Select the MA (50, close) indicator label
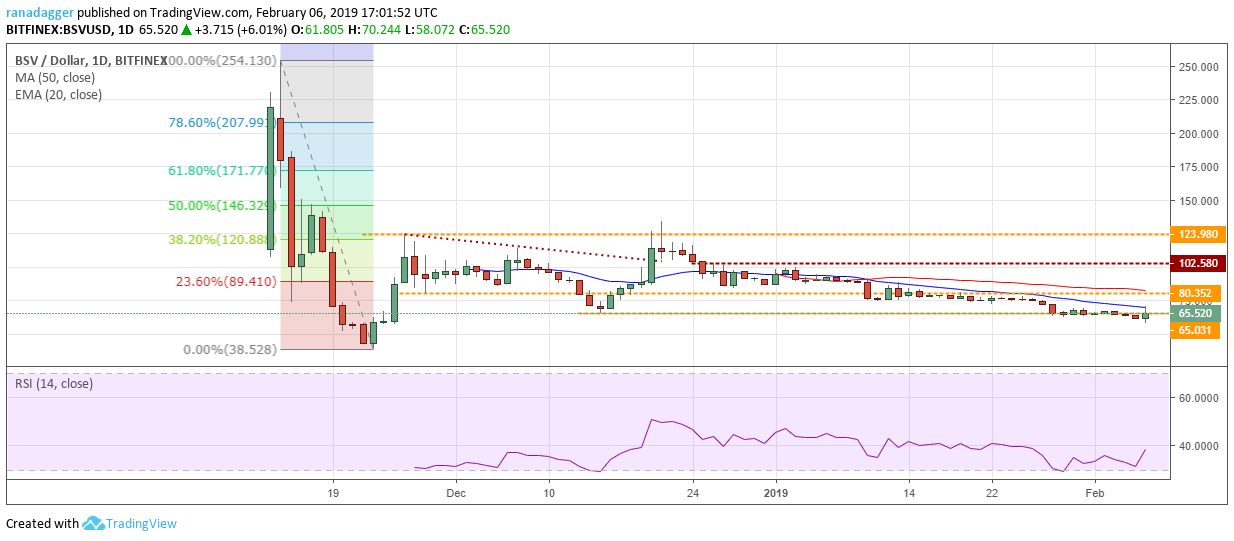This screenshot has height=541, width=1234. click(57, 78)
